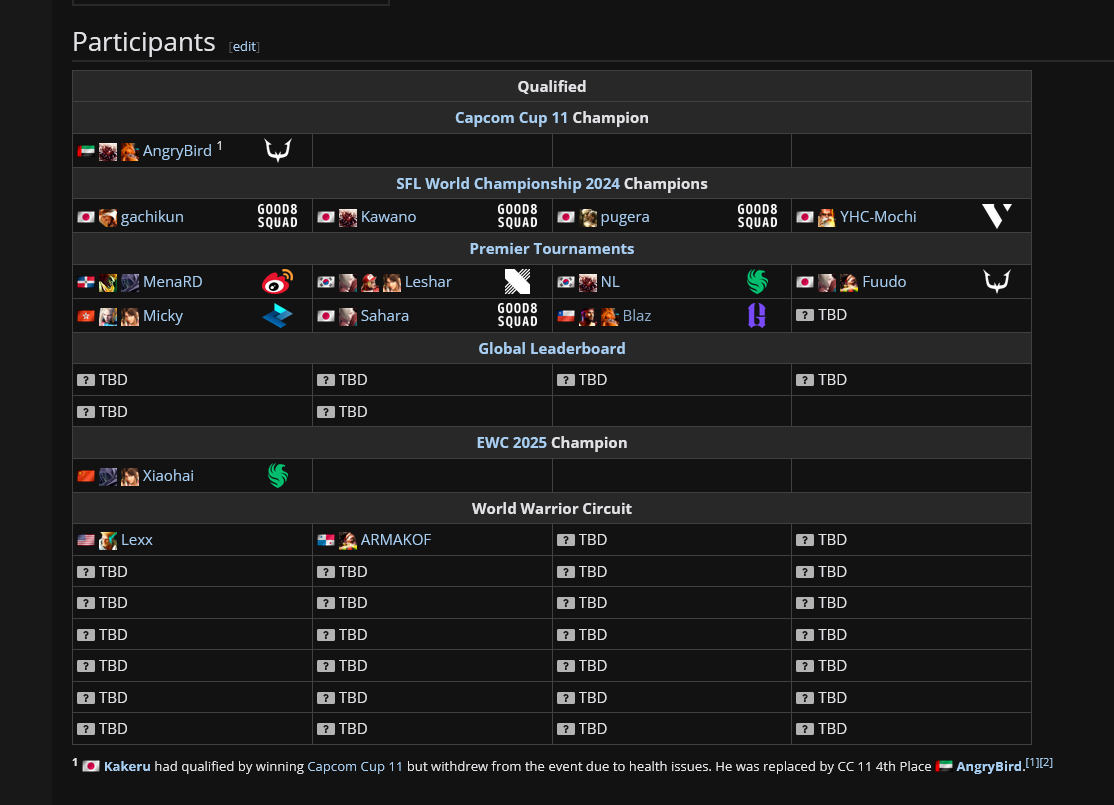This screenshot has width=1114, height=805.
Task: Click the character icon next to Sahara
Action: 347,317
